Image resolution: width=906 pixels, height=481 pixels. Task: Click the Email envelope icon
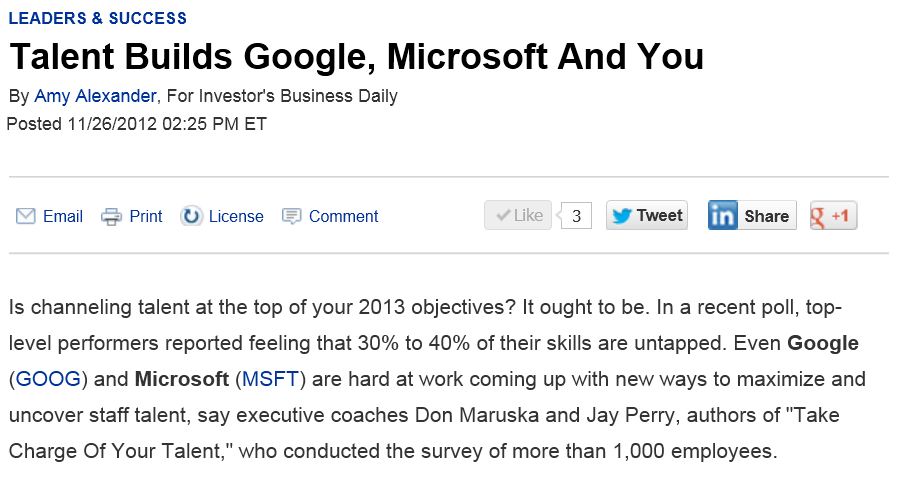(x=25, y=216)
